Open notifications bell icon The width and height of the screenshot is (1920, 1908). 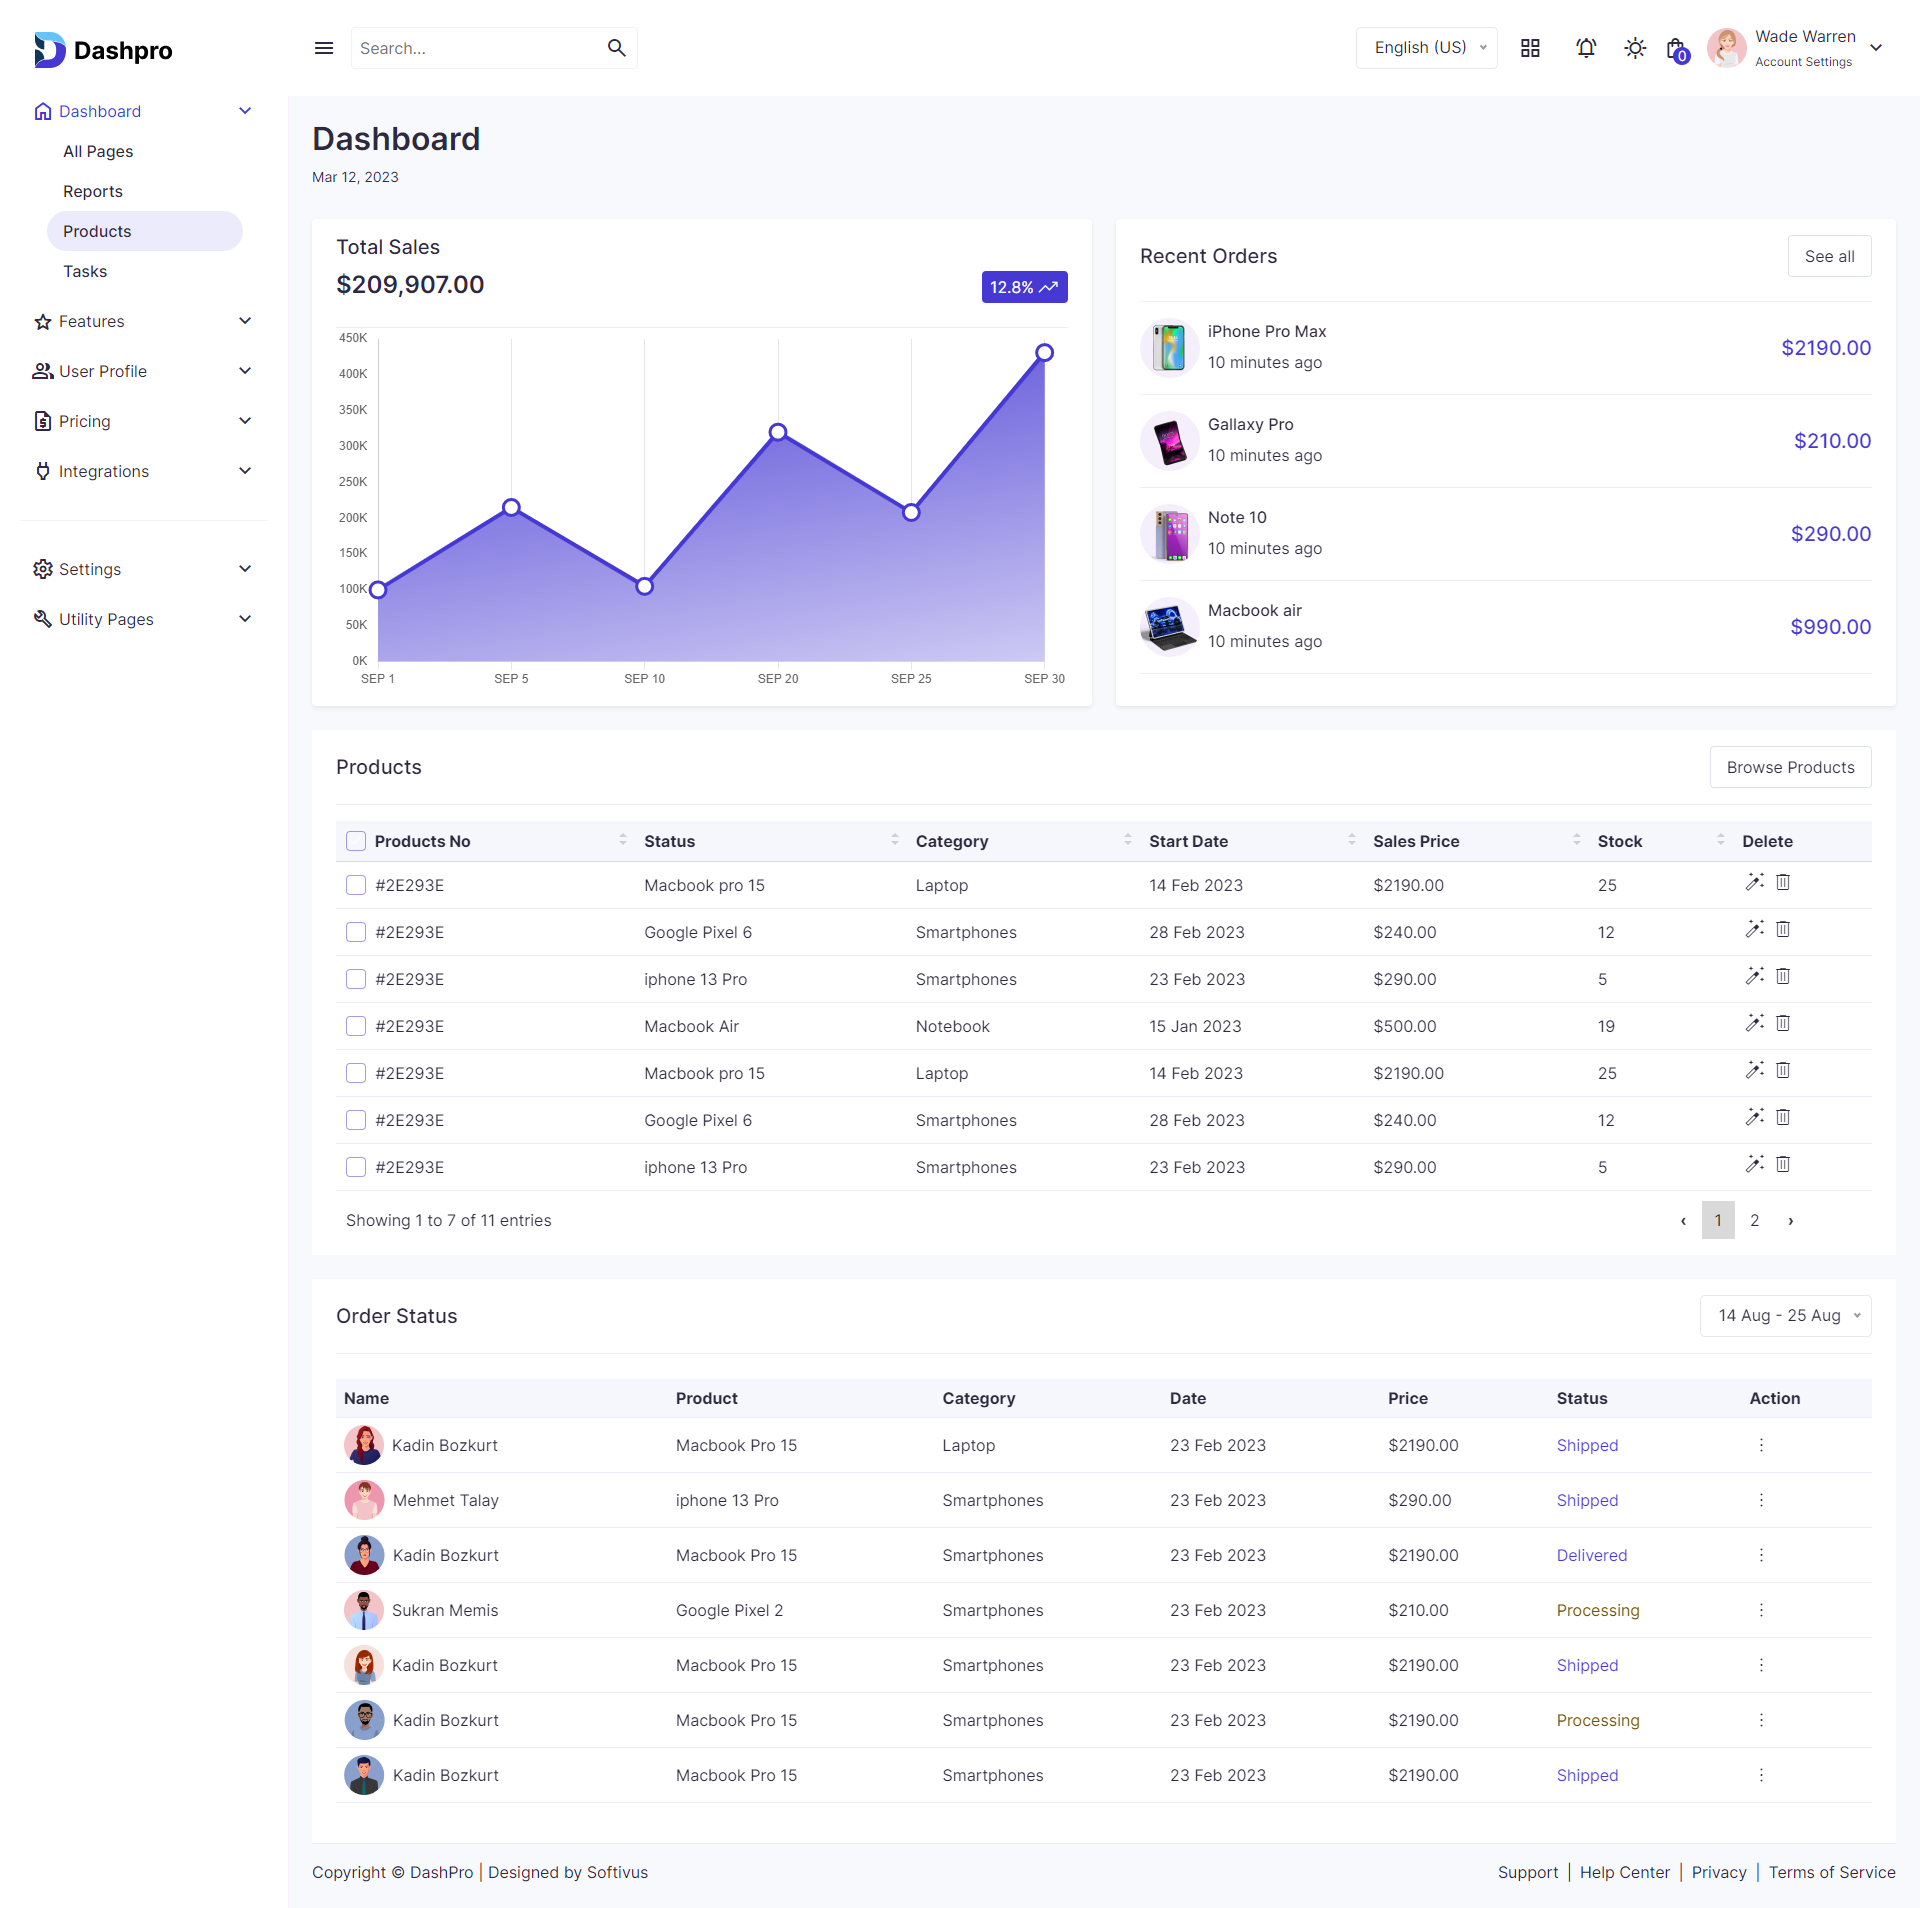tap(1586, 48)
